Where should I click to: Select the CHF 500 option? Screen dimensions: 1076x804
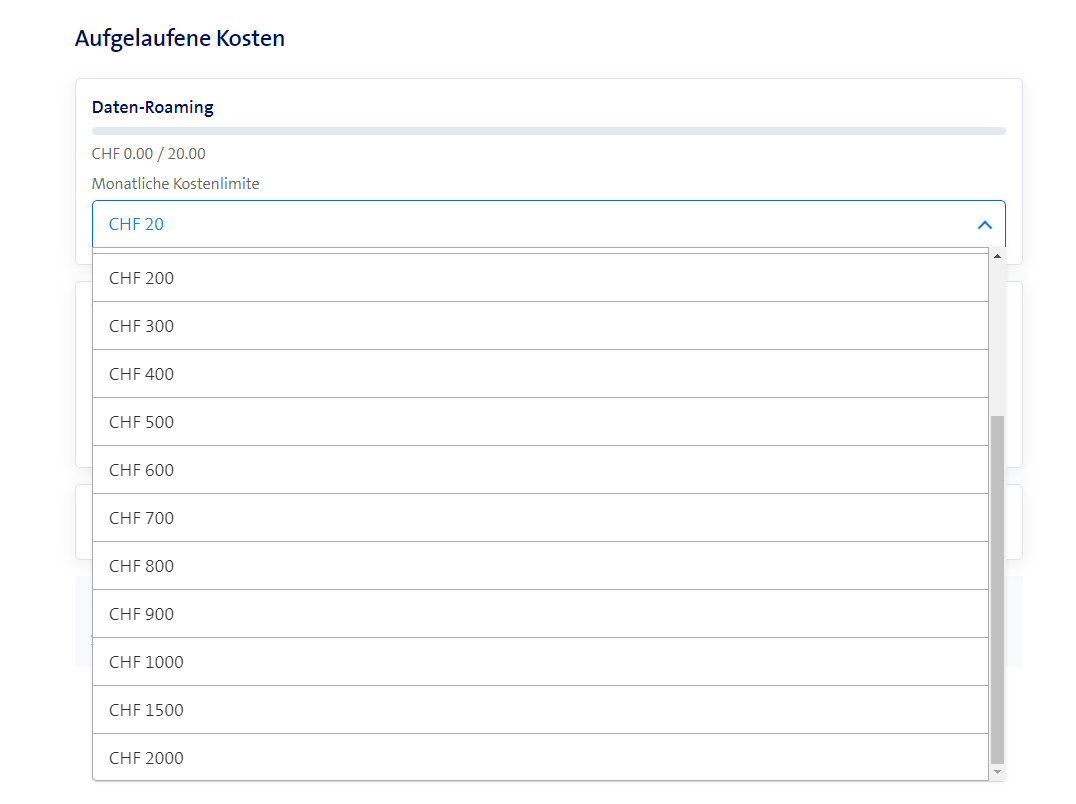pos(540,422)
